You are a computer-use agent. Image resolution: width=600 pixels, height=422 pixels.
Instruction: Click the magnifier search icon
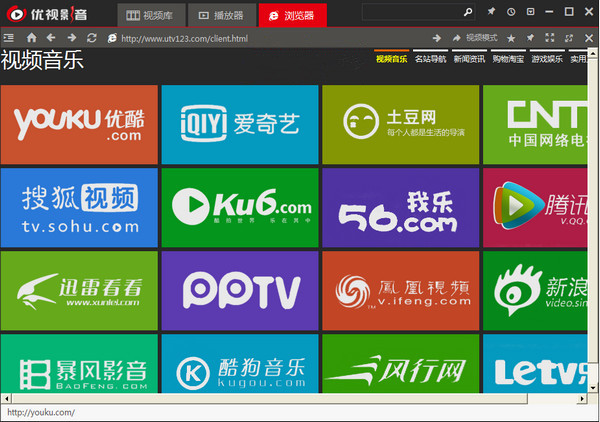coord(468,12)
